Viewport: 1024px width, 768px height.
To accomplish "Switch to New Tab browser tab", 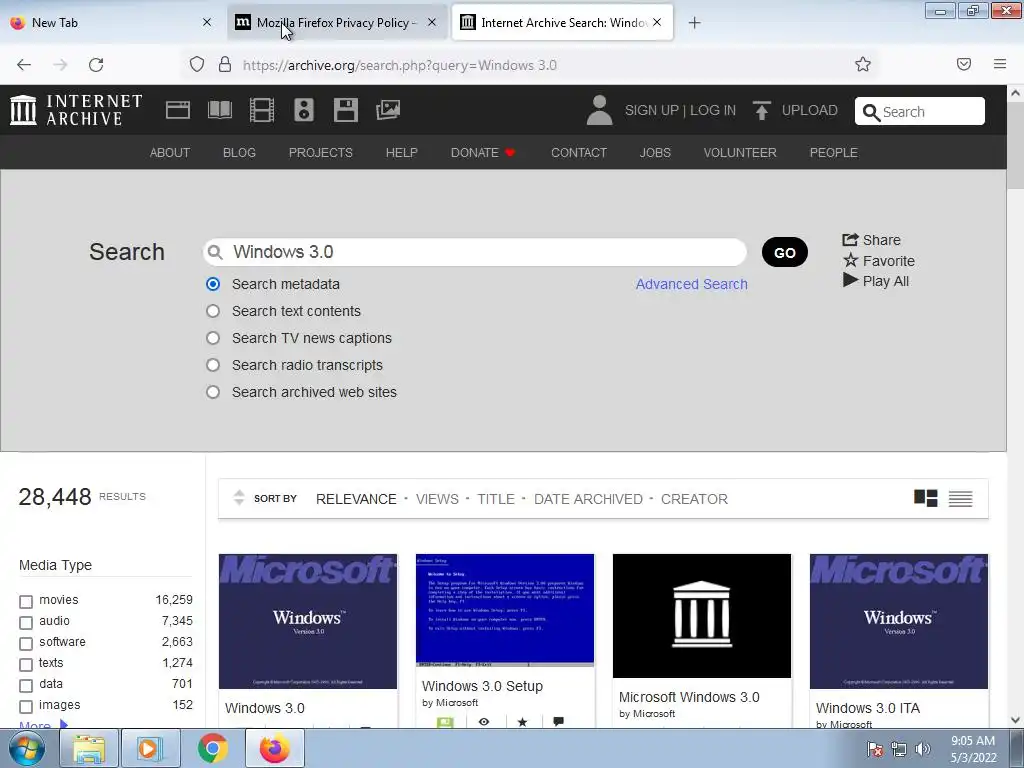I will [111, 23].
